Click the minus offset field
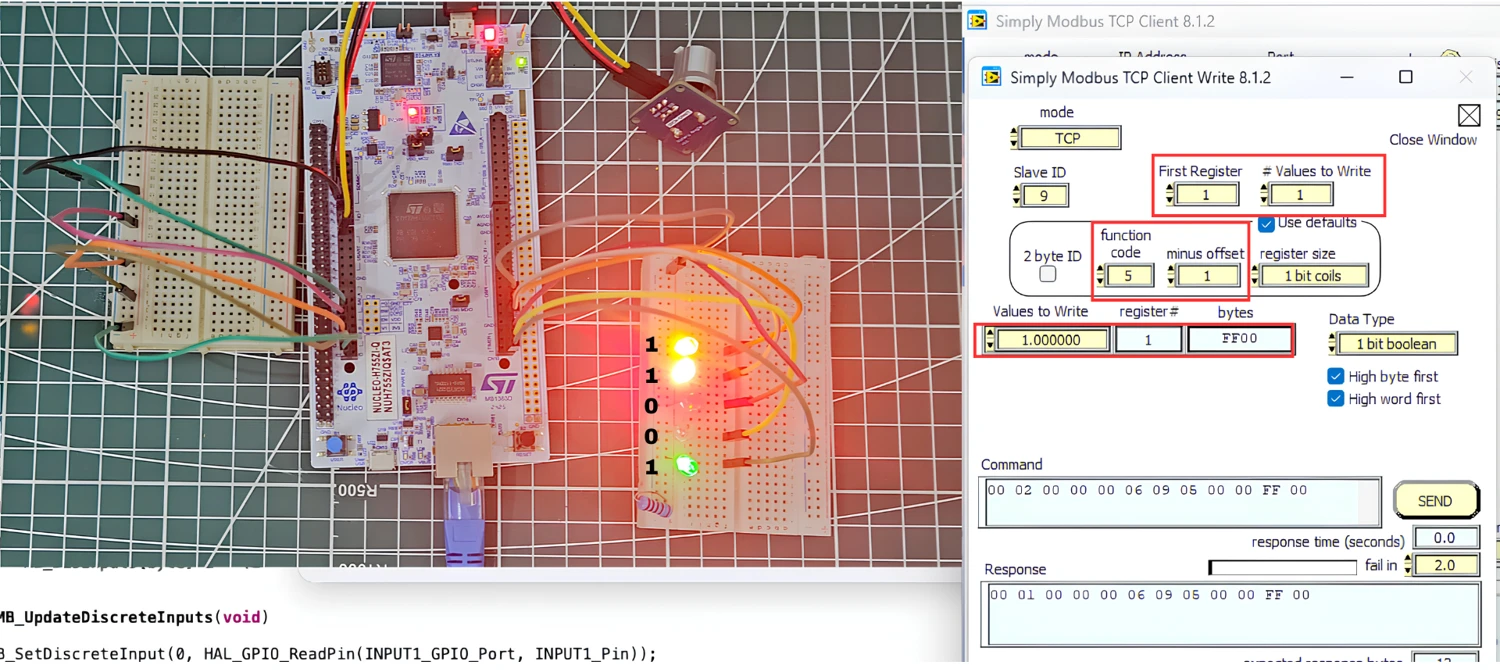 tap(1209, 275)
